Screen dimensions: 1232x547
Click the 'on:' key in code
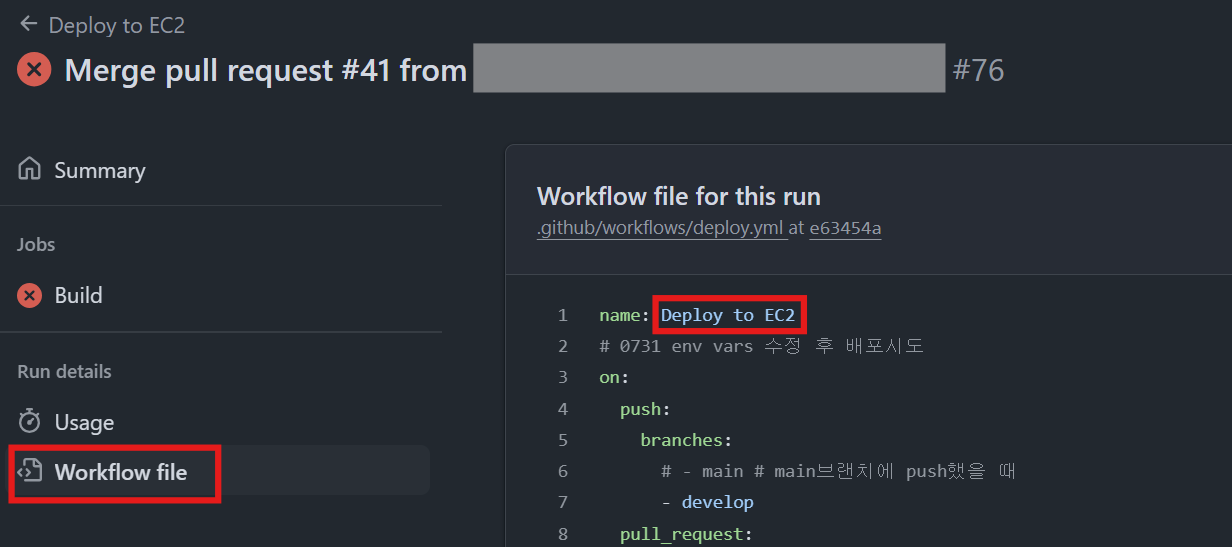click(x=614, y=377)
